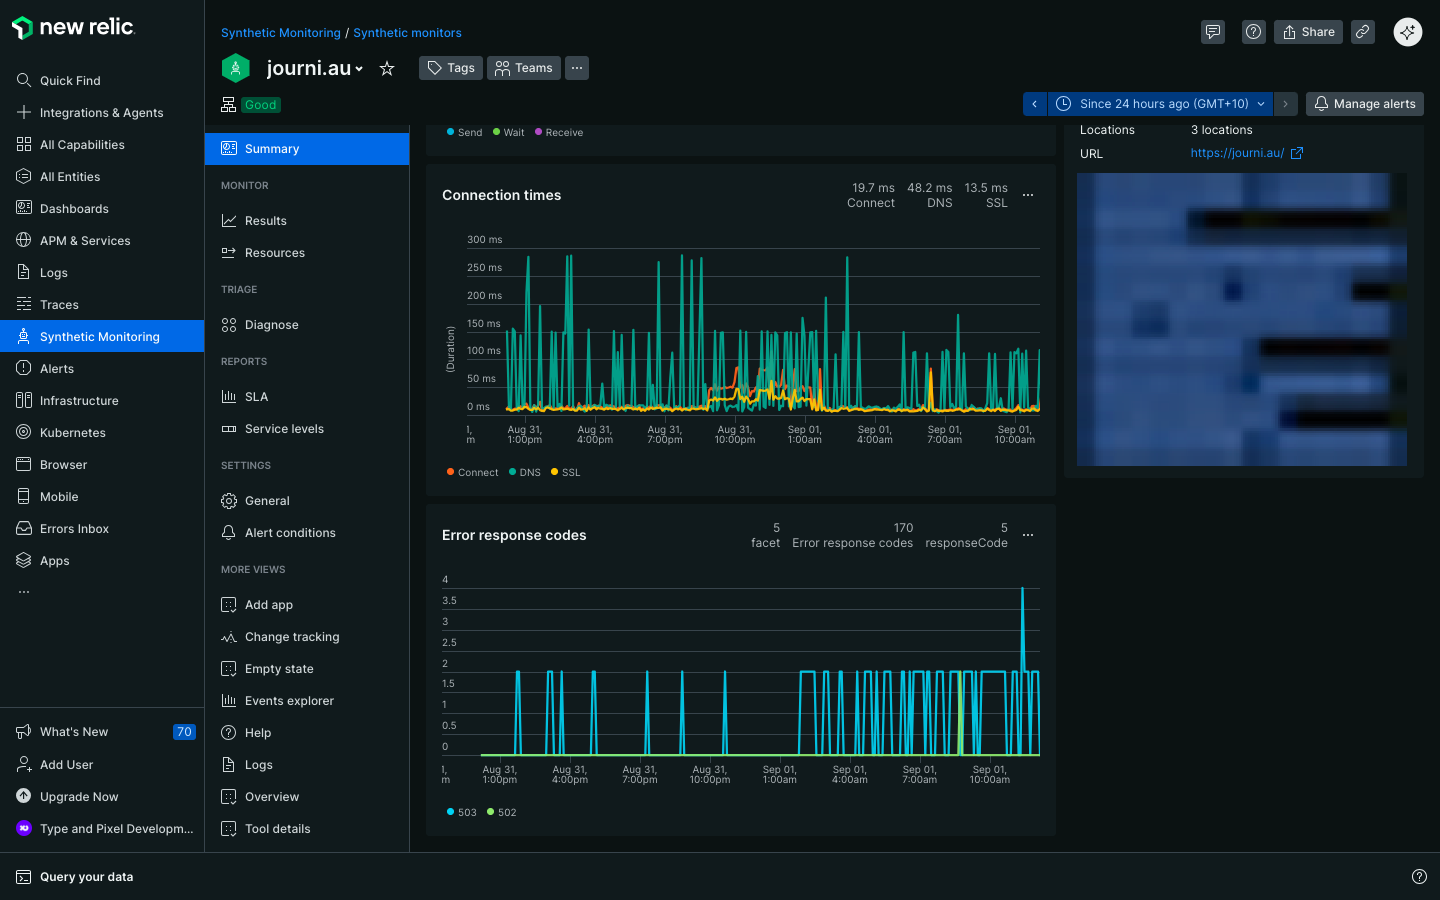Follow Synthetic Monitoring breadcrumb link
The height and width of the screenshot is (900, 1440).
tap(281, 33)
